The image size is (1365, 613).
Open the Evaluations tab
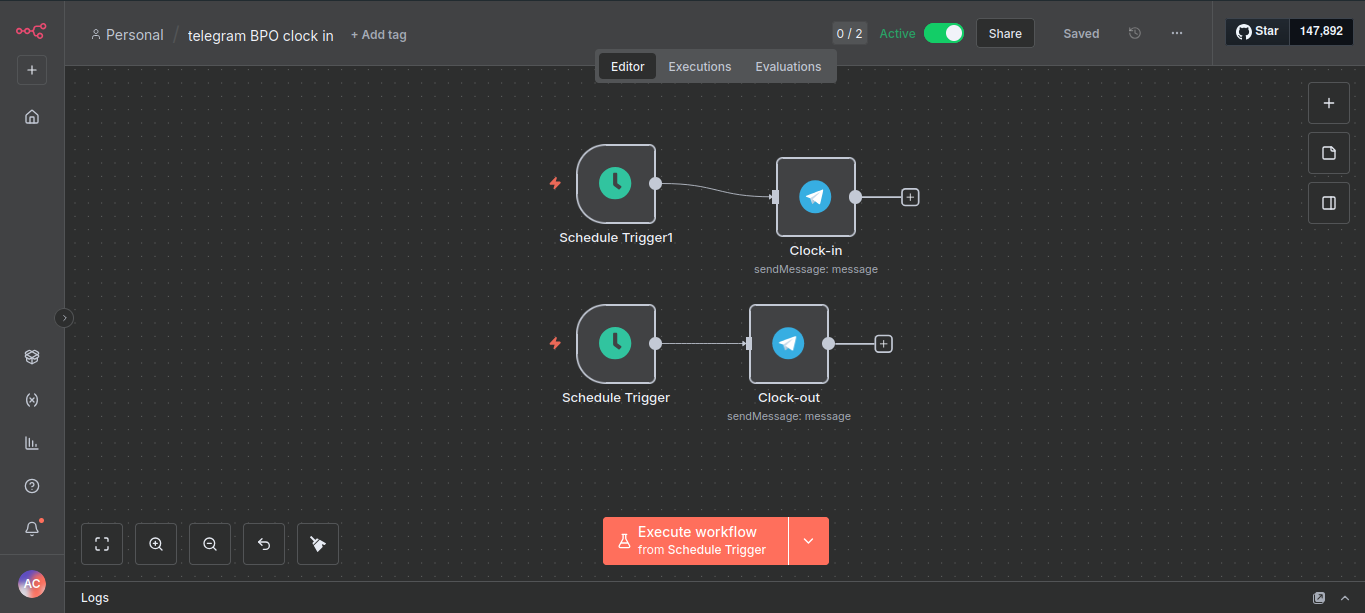pyautogui.click(x=788, y=66)
